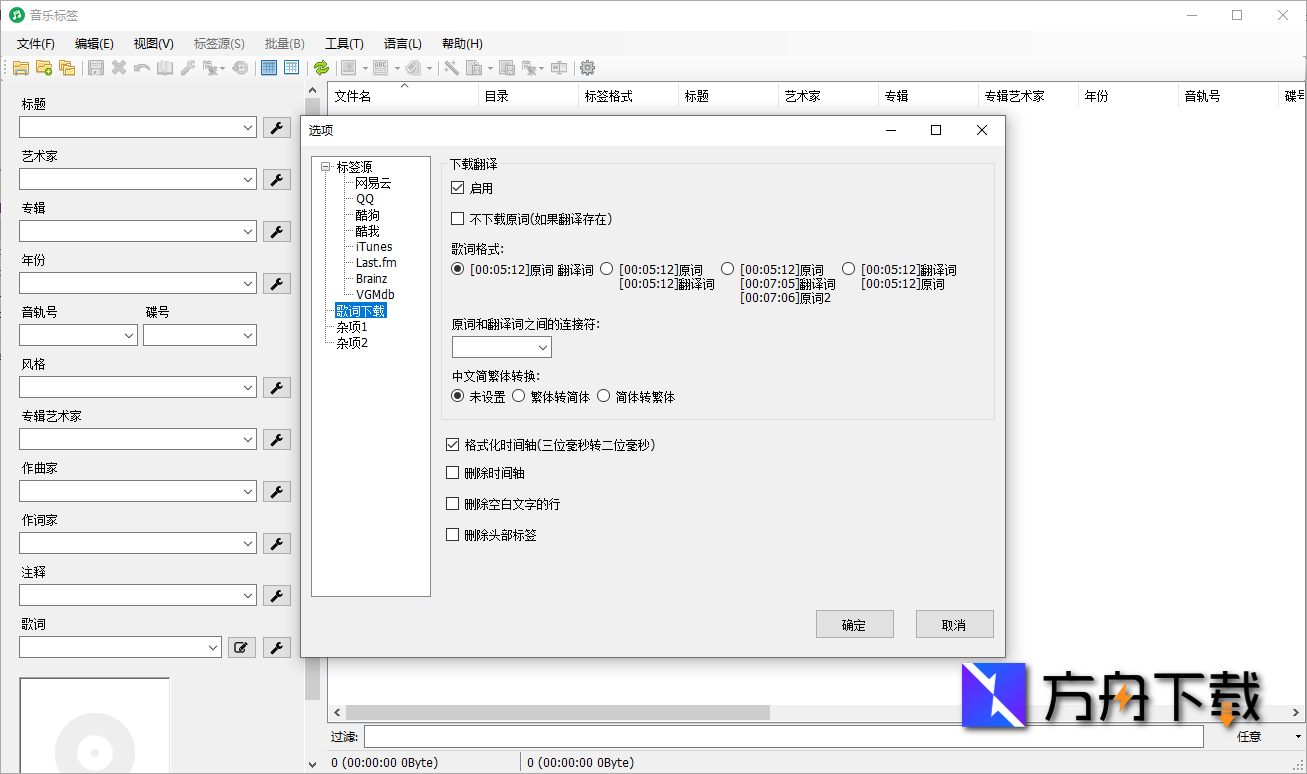This screenshot has width=1307, height=774.
Task: Open the add folder icon on toolbar
Action: tap(44, 67)
